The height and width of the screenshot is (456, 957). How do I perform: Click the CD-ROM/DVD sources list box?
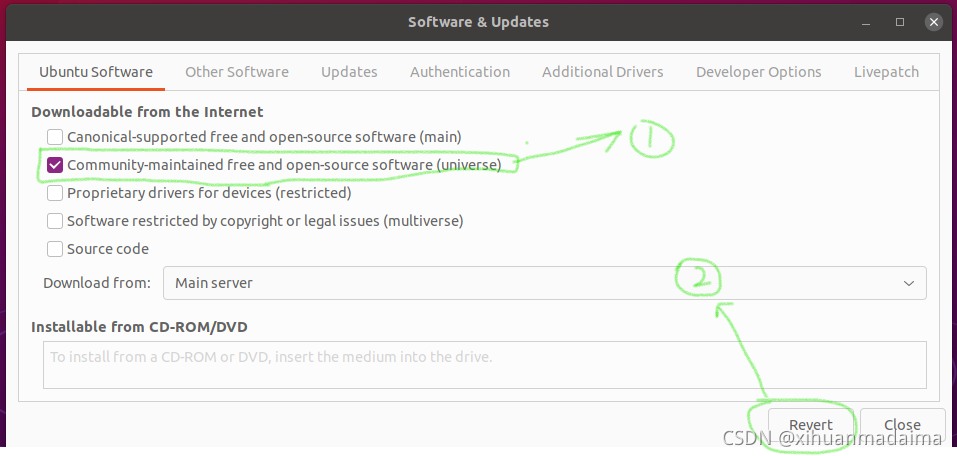[485, 365]
